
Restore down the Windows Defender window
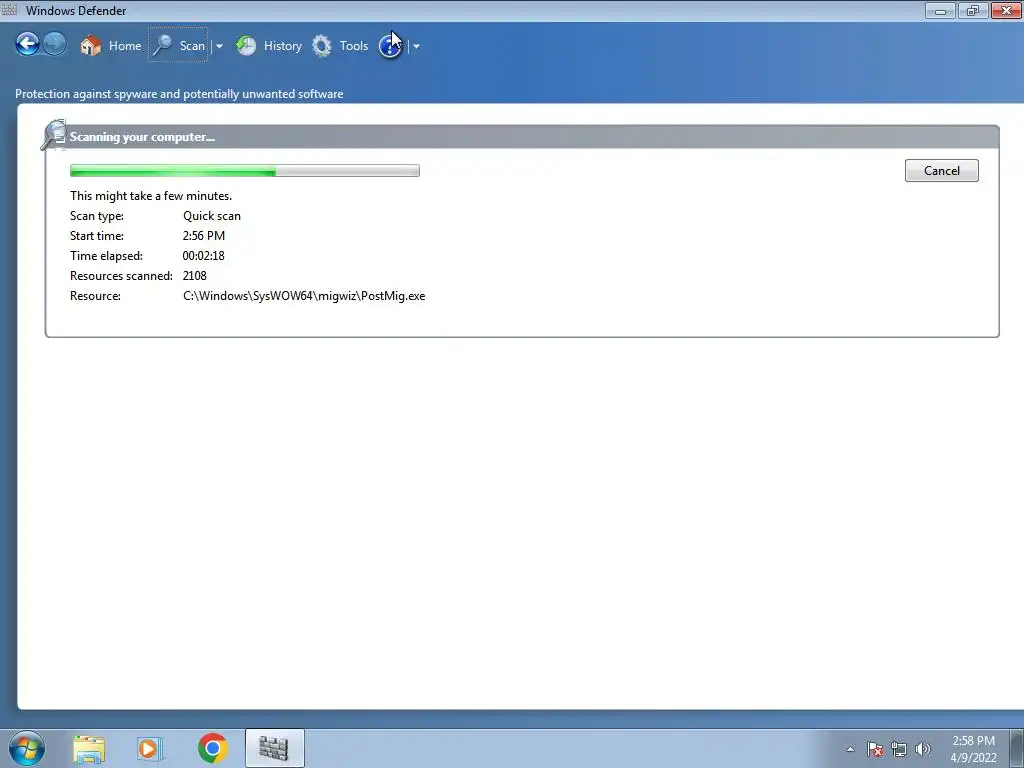[973, 10]
